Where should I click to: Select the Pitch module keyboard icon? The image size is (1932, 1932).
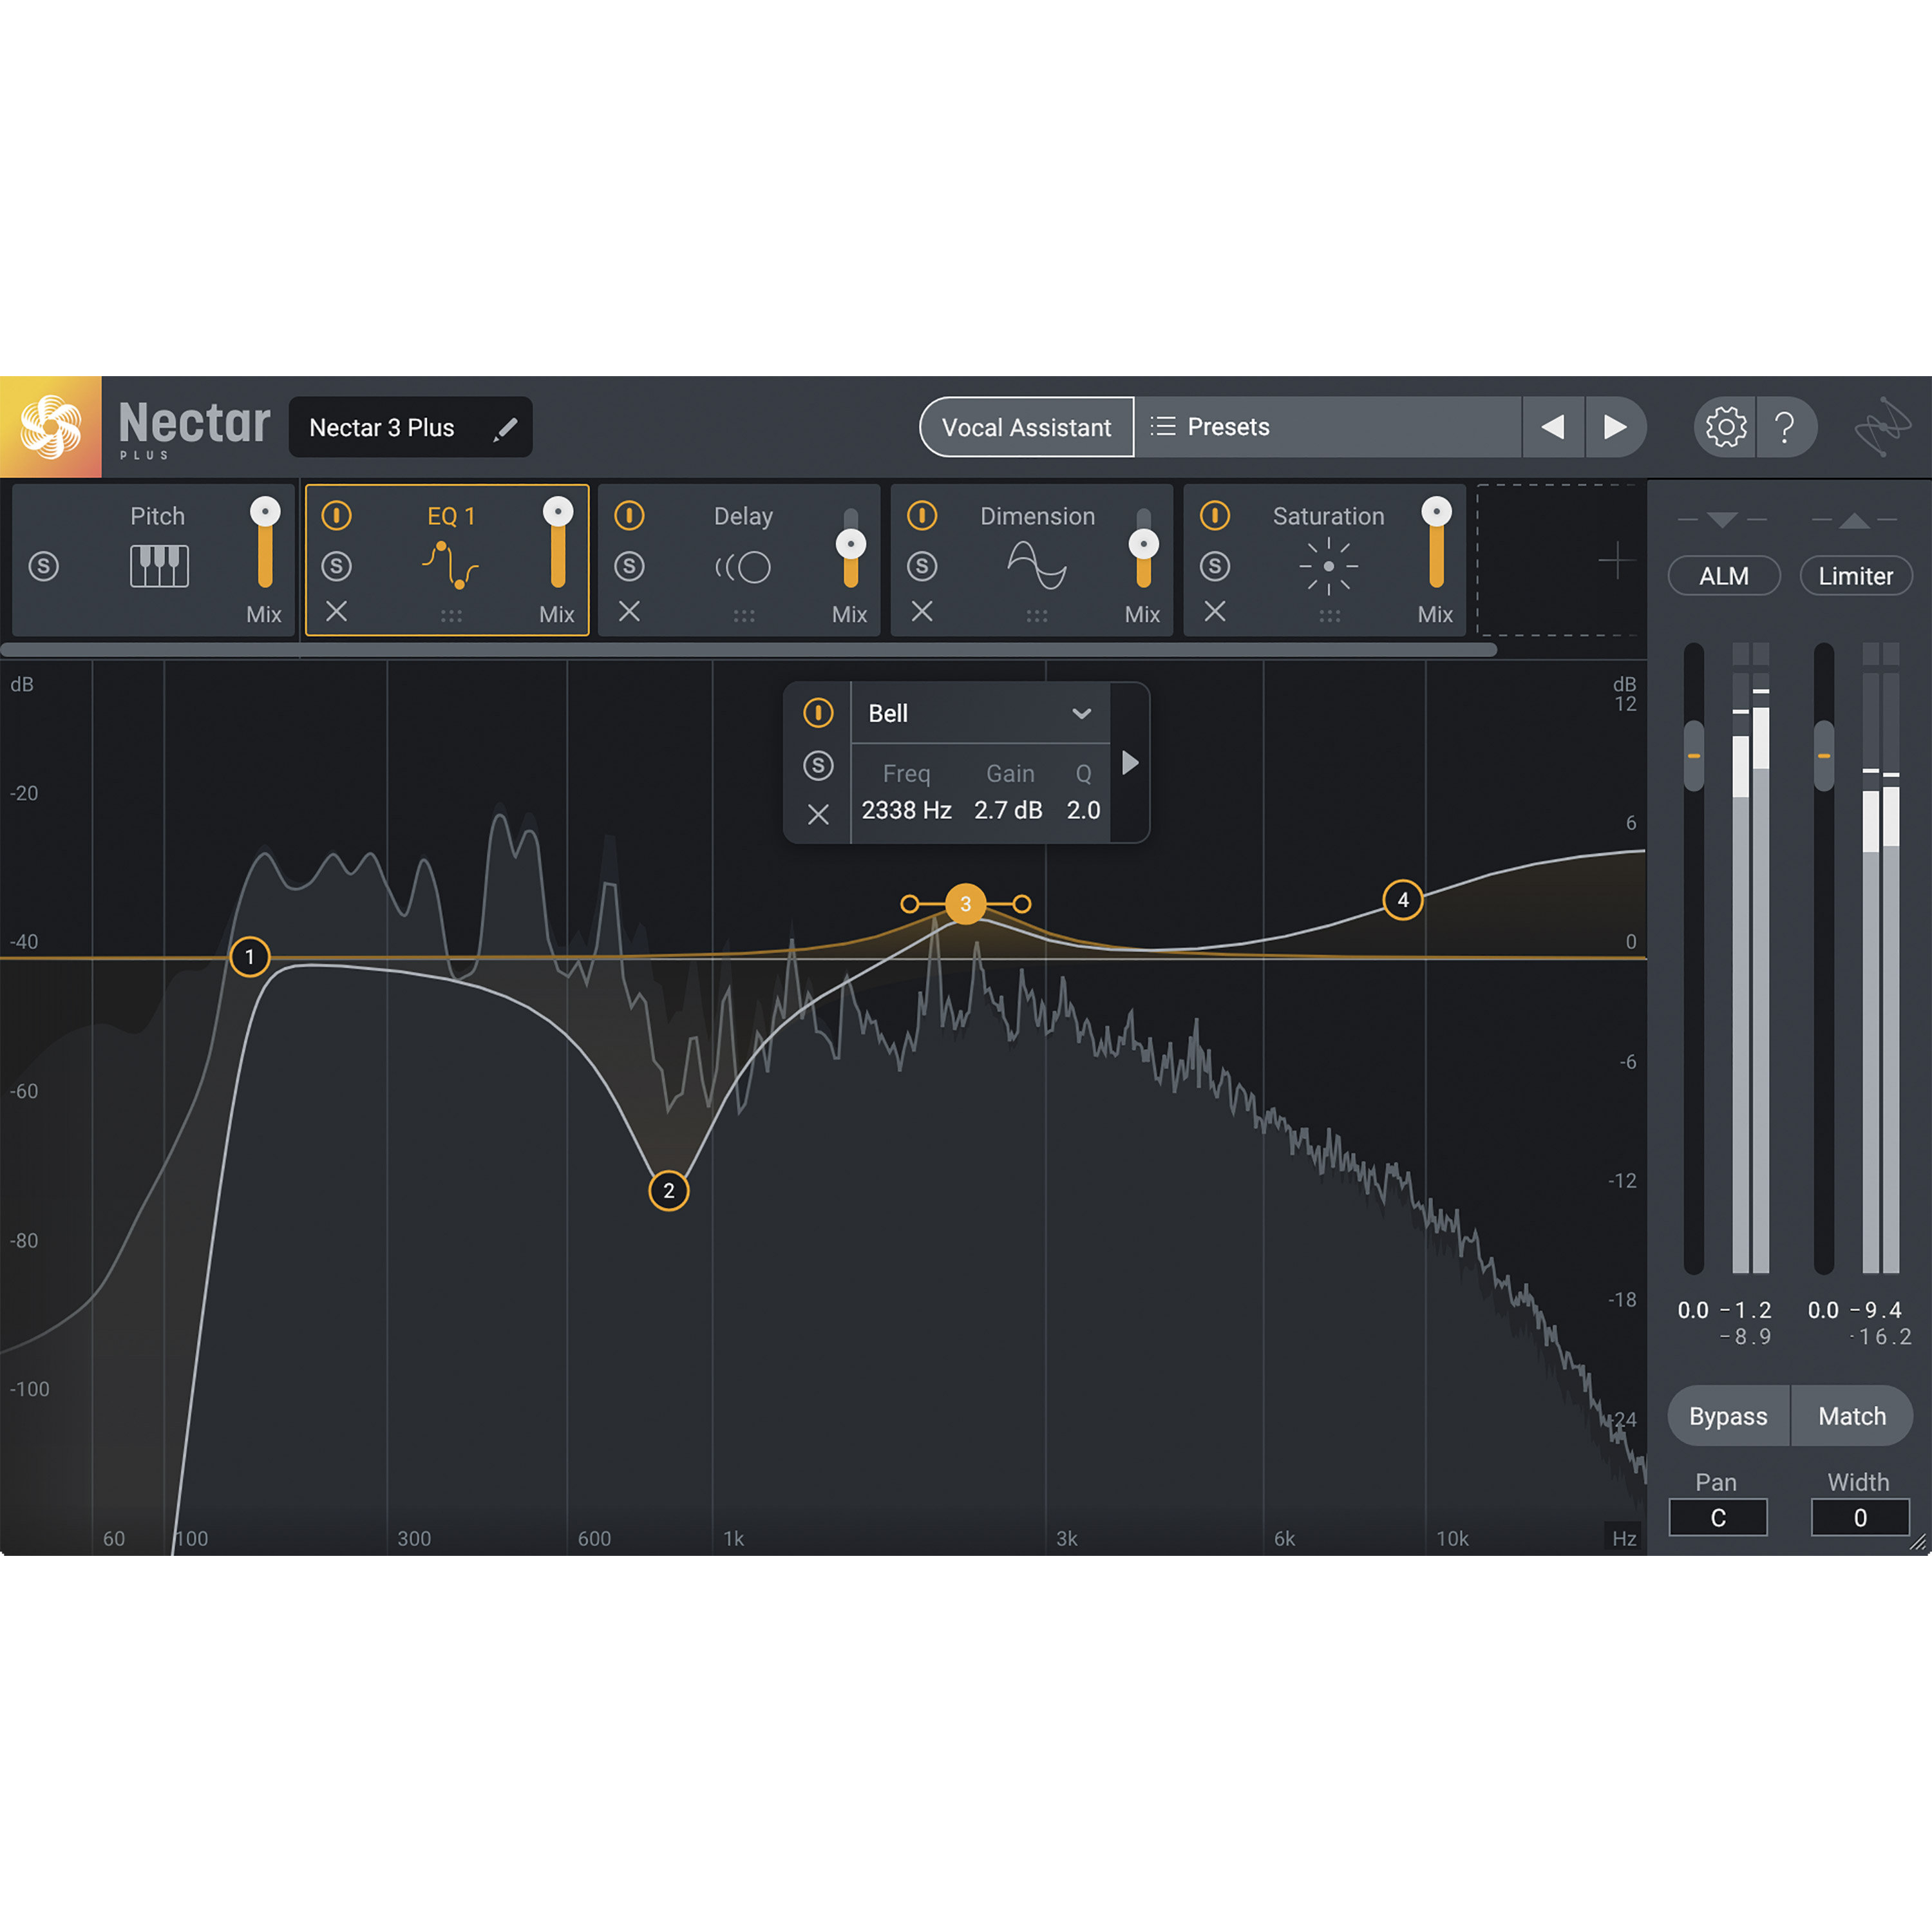160,566
